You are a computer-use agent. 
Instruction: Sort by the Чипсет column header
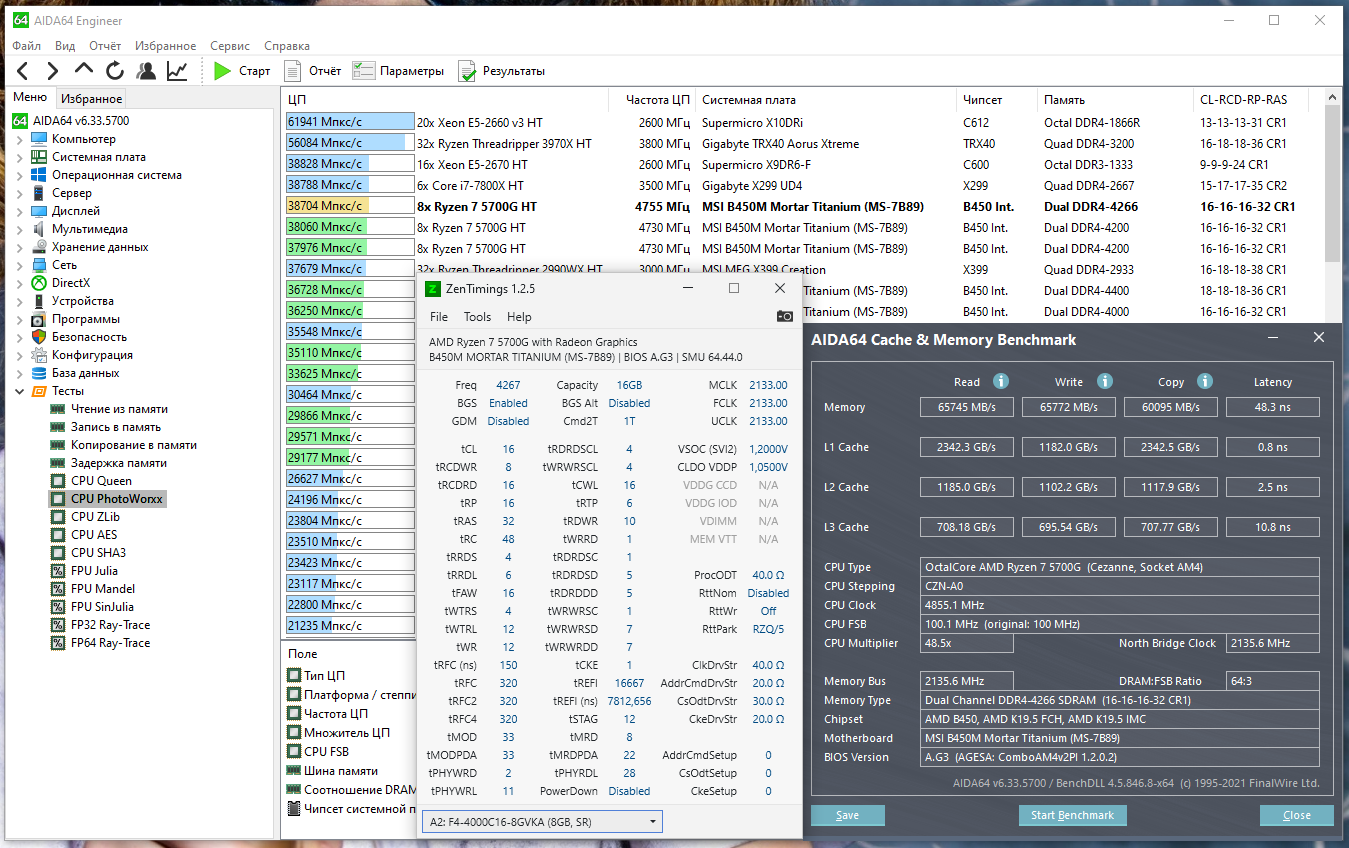[996, 100]
